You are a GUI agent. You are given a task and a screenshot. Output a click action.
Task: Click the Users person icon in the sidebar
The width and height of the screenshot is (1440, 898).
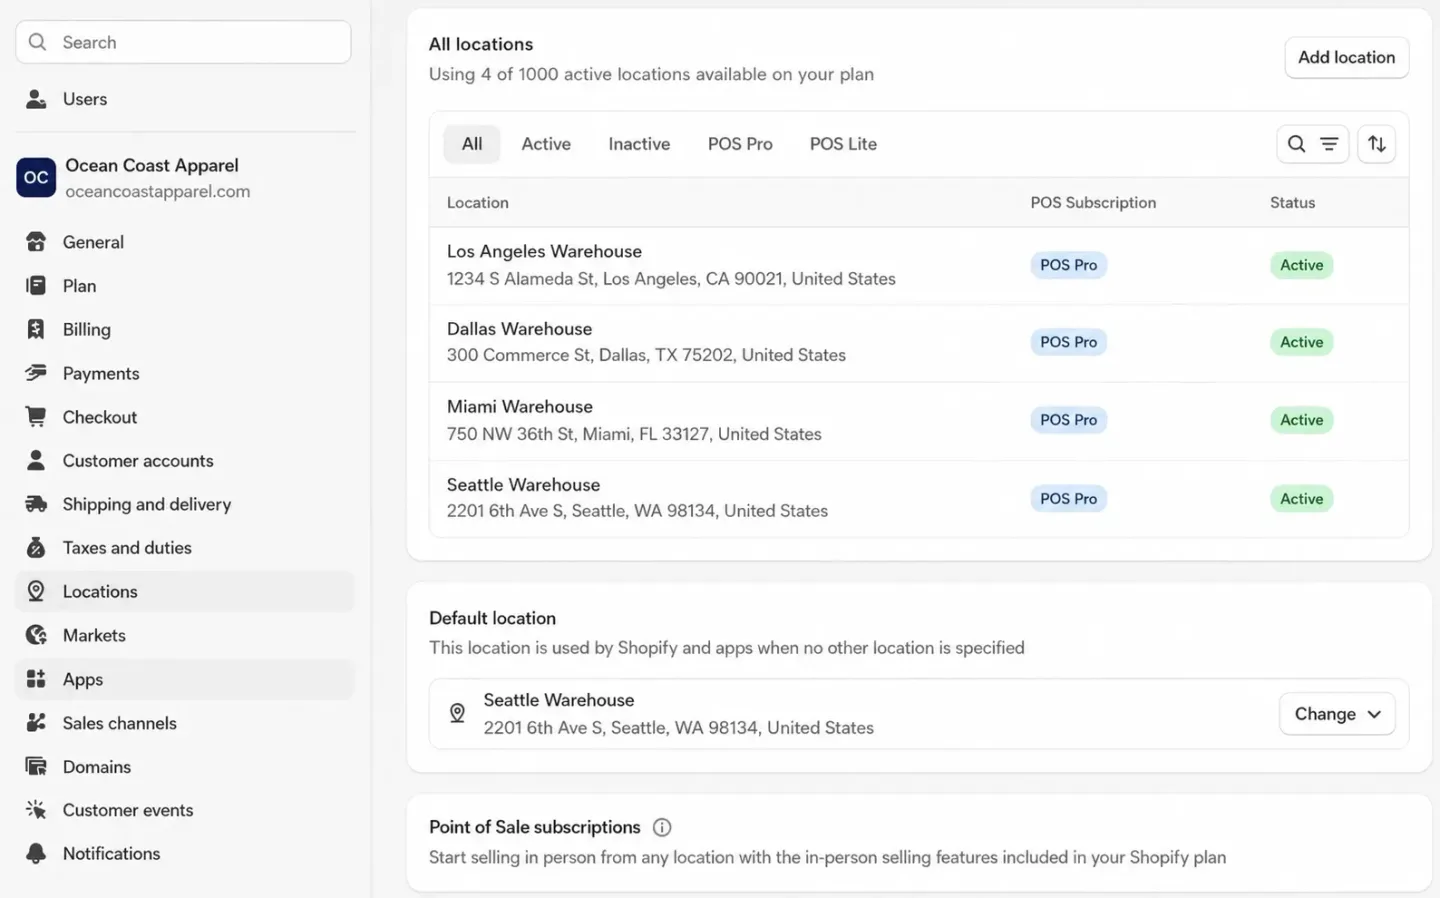(36, 99)
